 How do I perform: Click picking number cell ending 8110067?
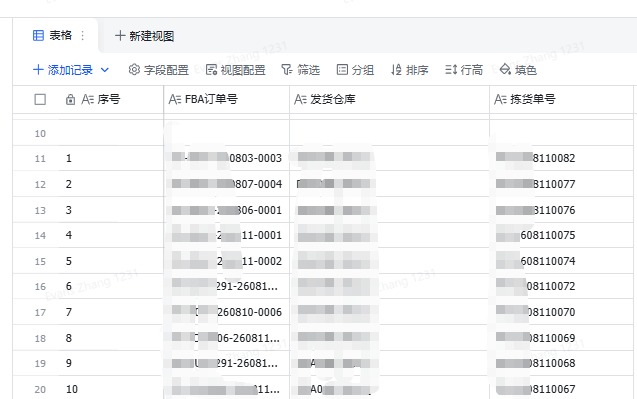(561, 389)
